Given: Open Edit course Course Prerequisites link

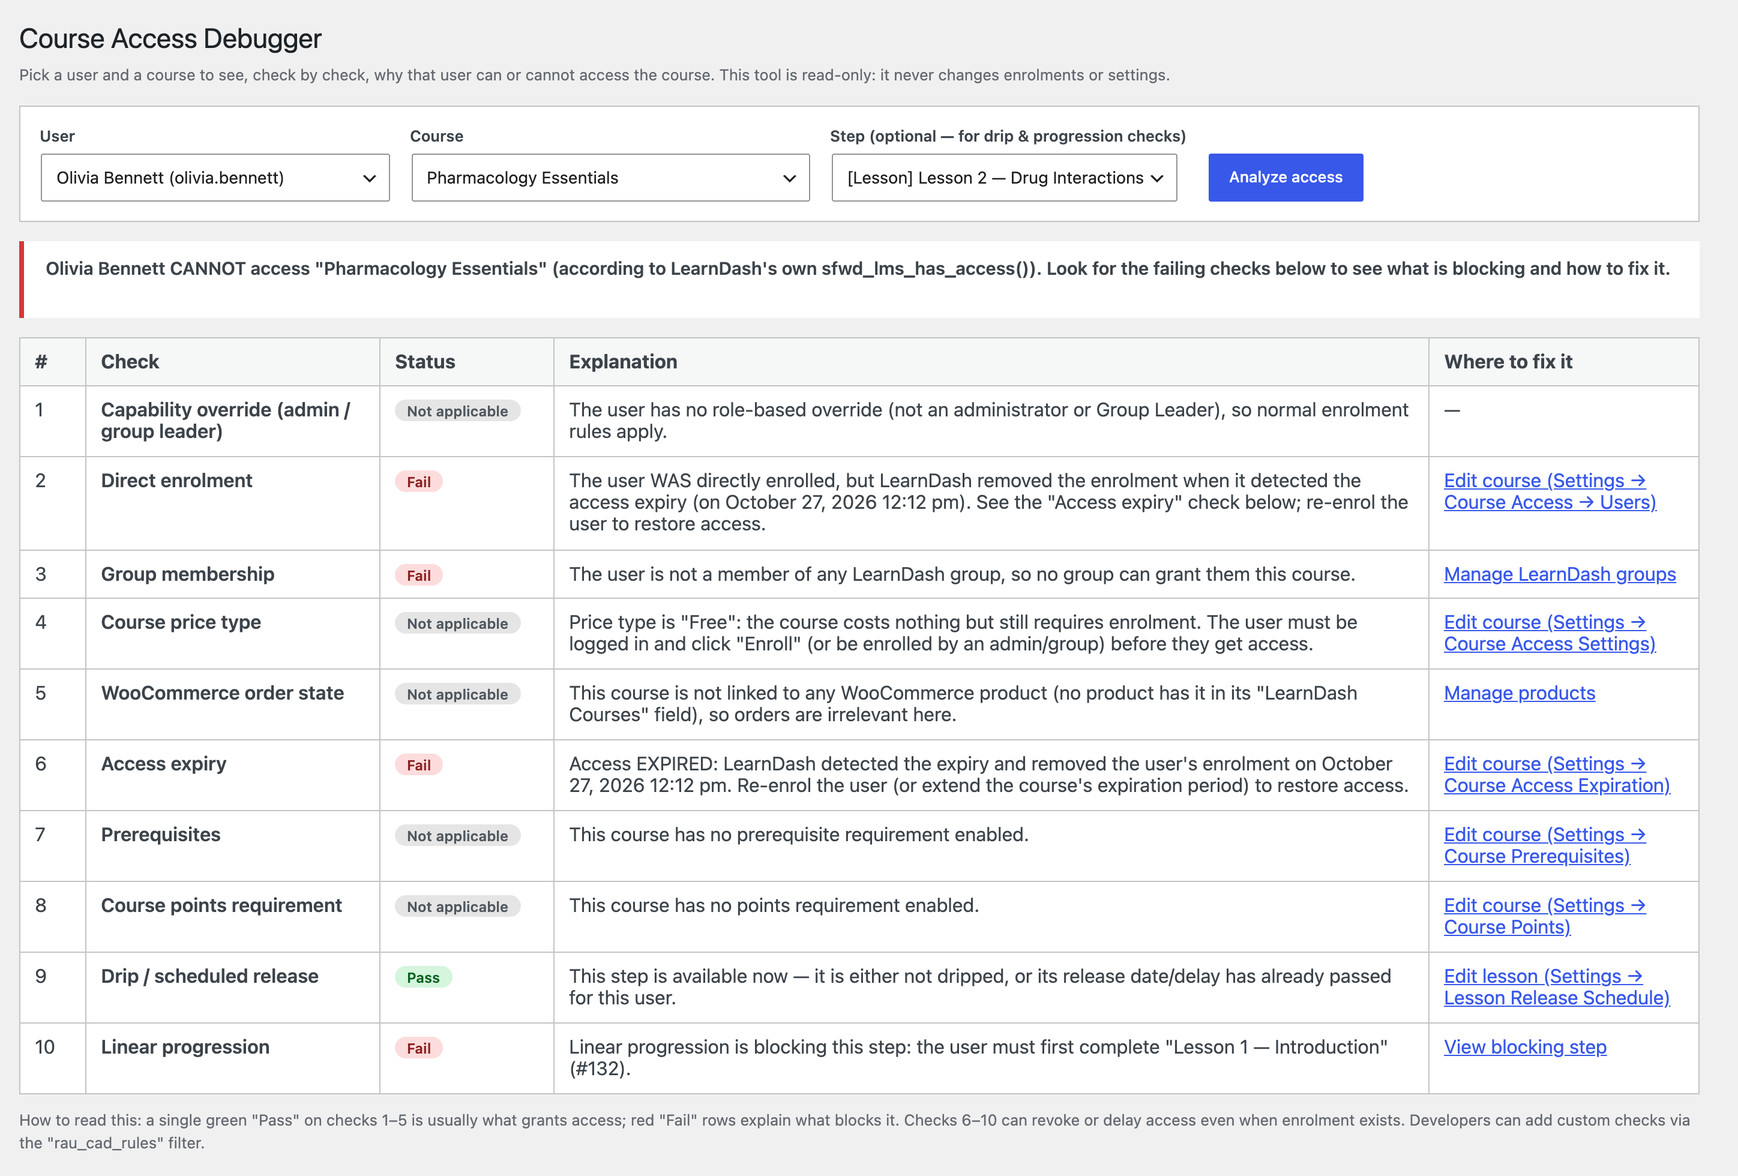Looking at the screenshot, I should click(1544, 845).
